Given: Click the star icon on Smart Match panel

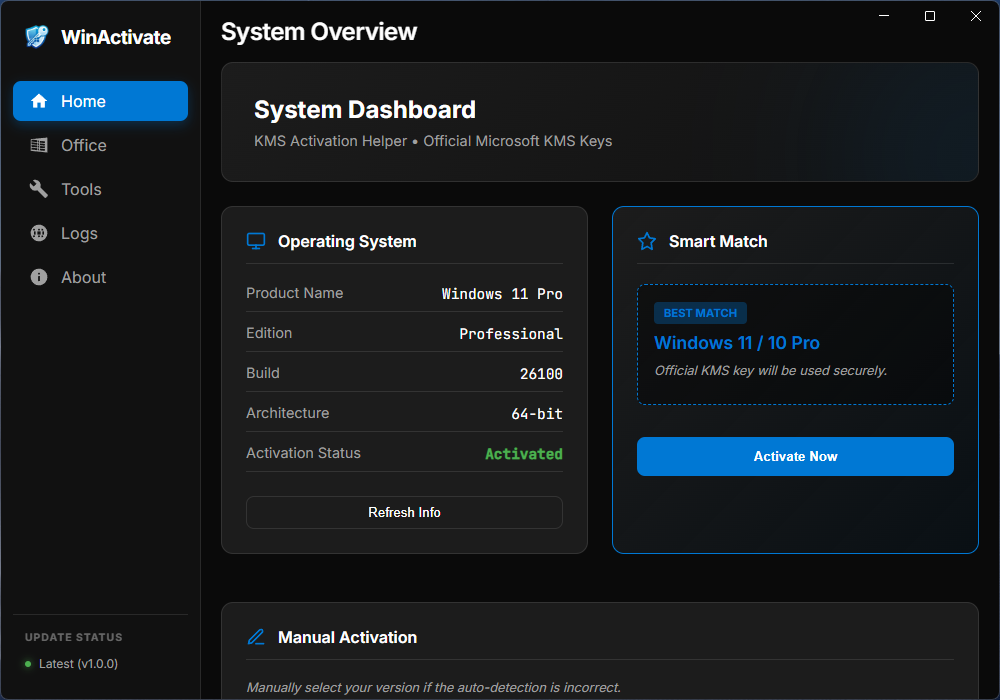Looking at the screenshot, I should 646,240.
